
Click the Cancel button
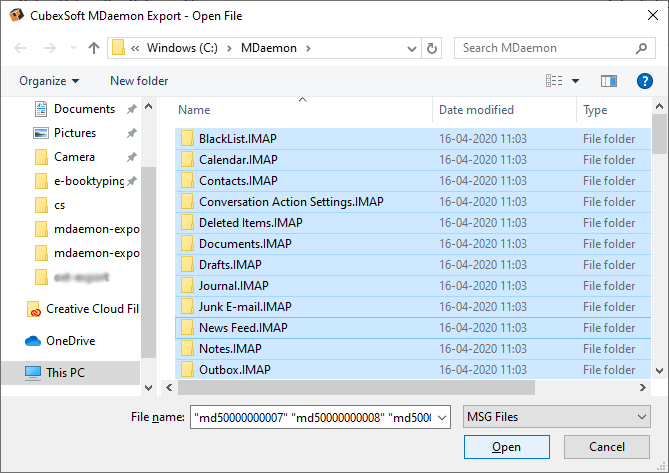(607, 447)
